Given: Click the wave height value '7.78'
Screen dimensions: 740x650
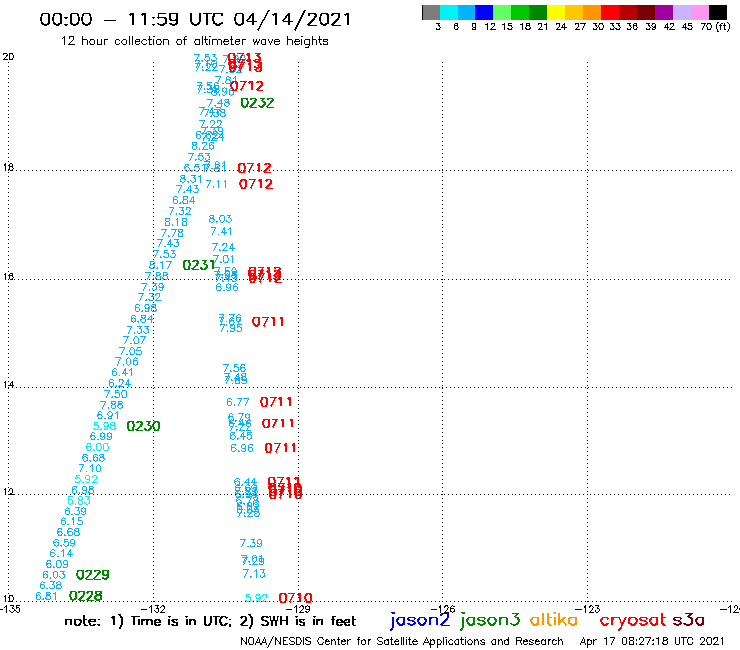Looking at the screenshot, I should [x=172, y=233].
